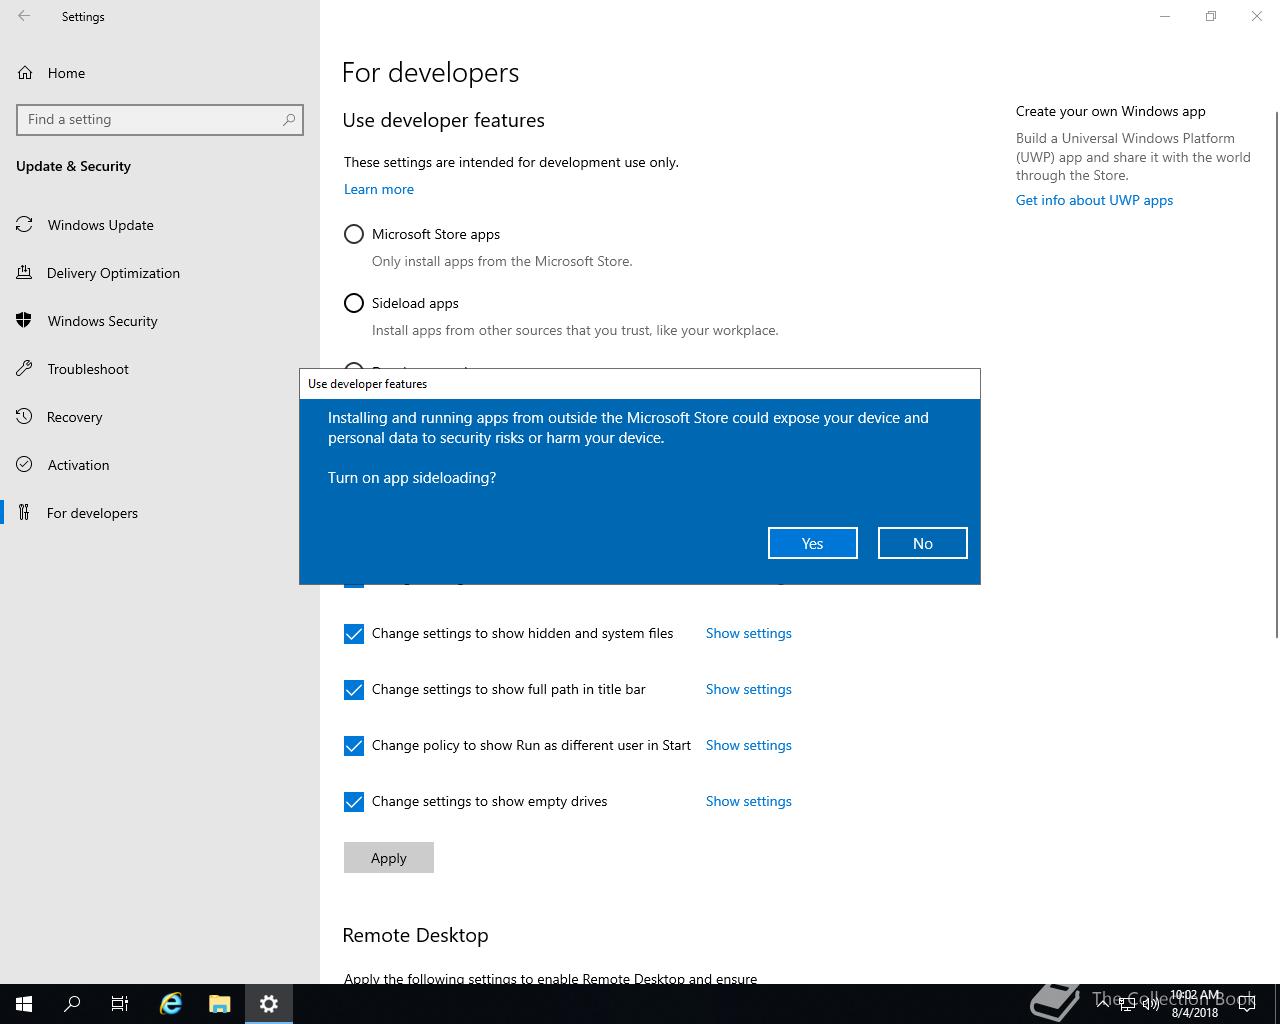Click the back arrow in Settings

click(x=24, y=16)
